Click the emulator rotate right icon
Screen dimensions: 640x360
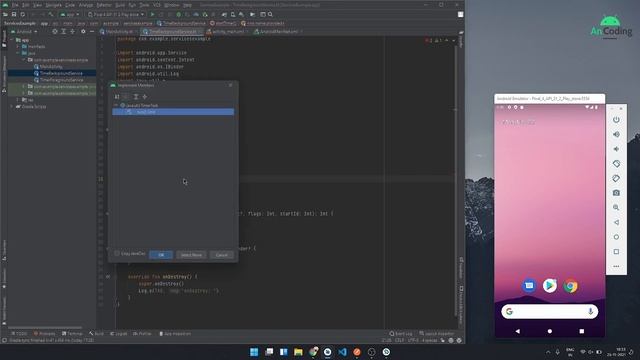(616, 178)
